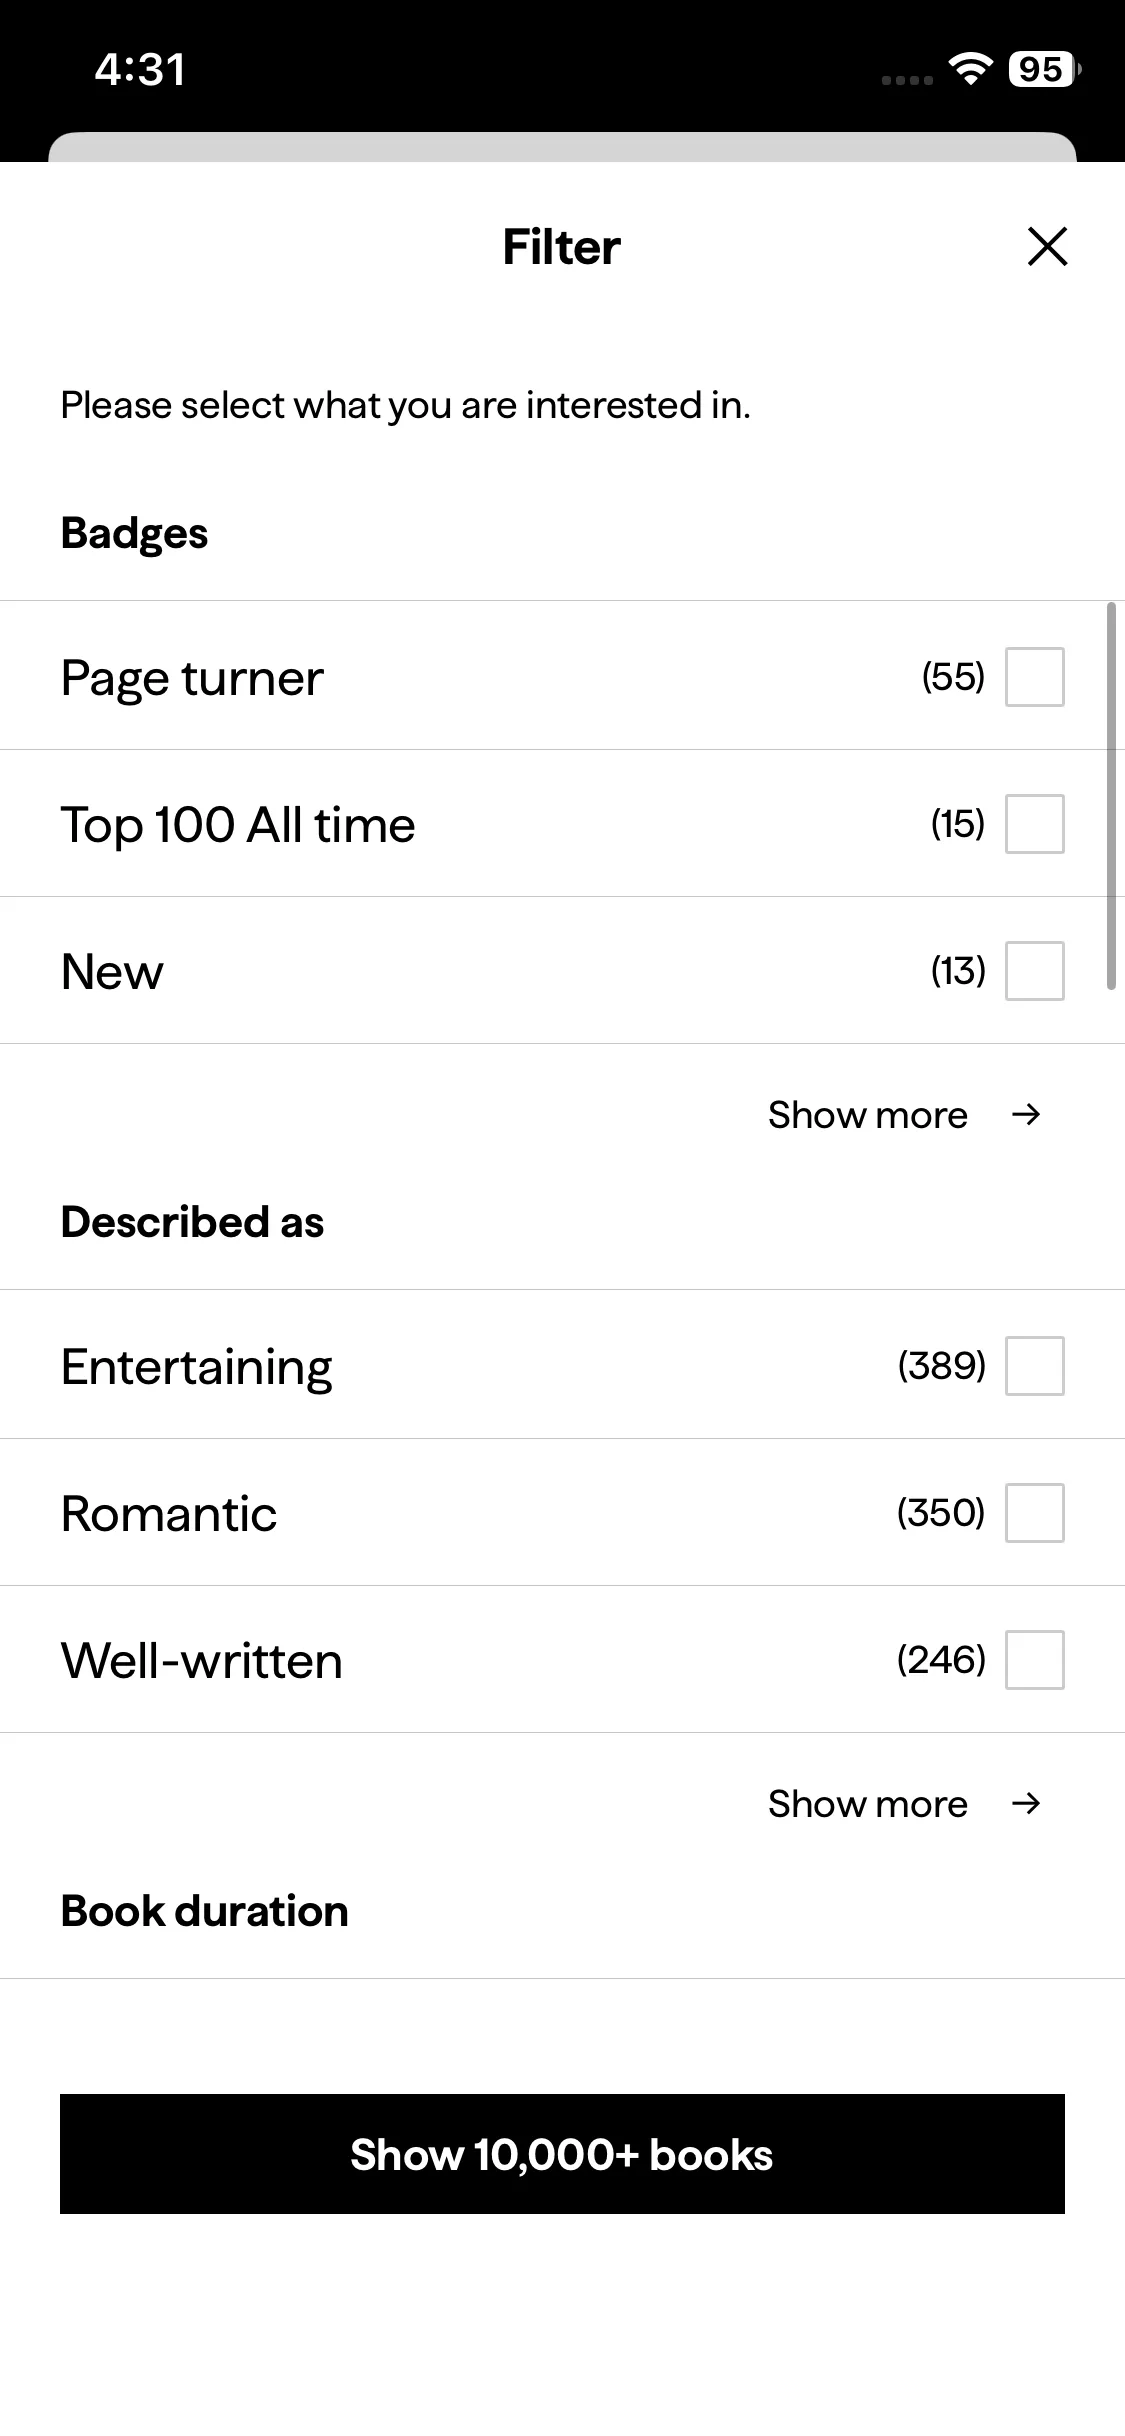
Task: Toggle the Romantic checkbox
Action: point(1034,1513)
